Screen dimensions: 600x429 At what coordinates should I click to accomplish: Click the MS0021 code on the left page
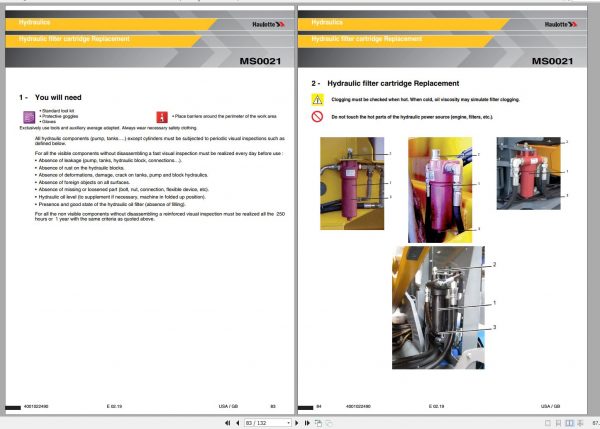point(260,61)
